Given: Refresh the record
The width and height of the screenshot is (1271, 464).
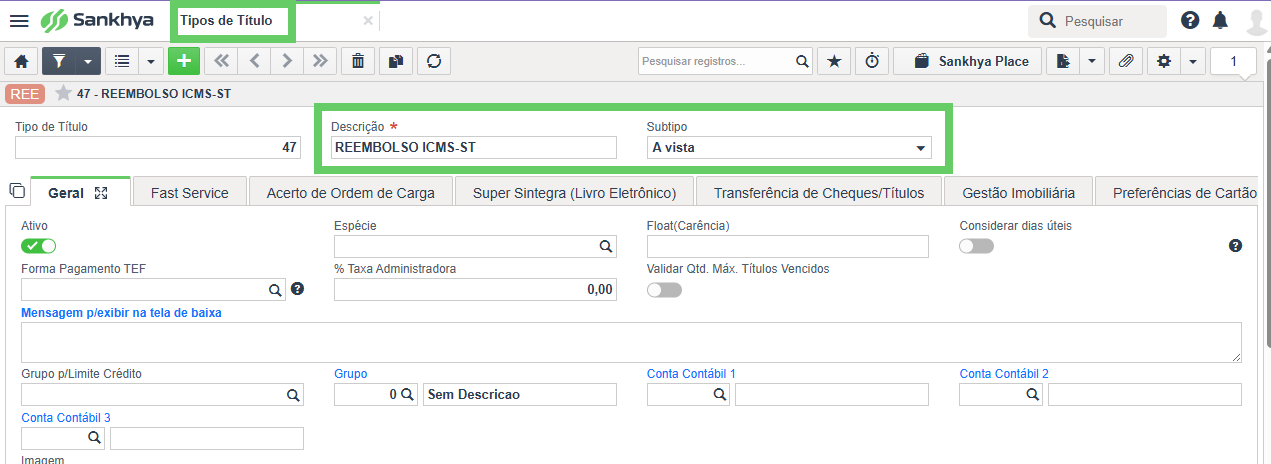Looking at the screenshot, I should pyautogui.click(x=433, y=61).
